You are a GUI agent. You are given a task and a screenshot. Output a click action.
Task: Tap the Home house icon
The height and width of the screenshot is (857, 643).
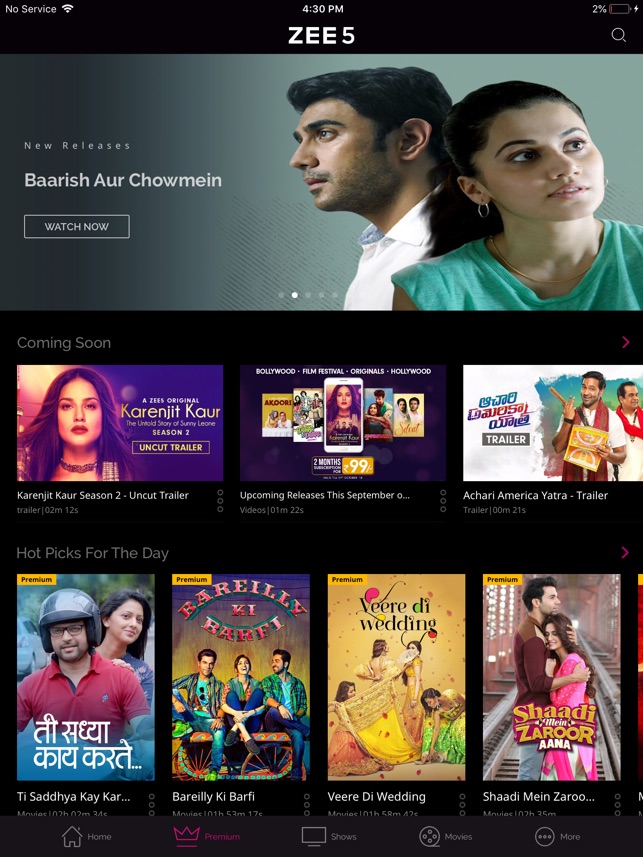tap(72, 836)
